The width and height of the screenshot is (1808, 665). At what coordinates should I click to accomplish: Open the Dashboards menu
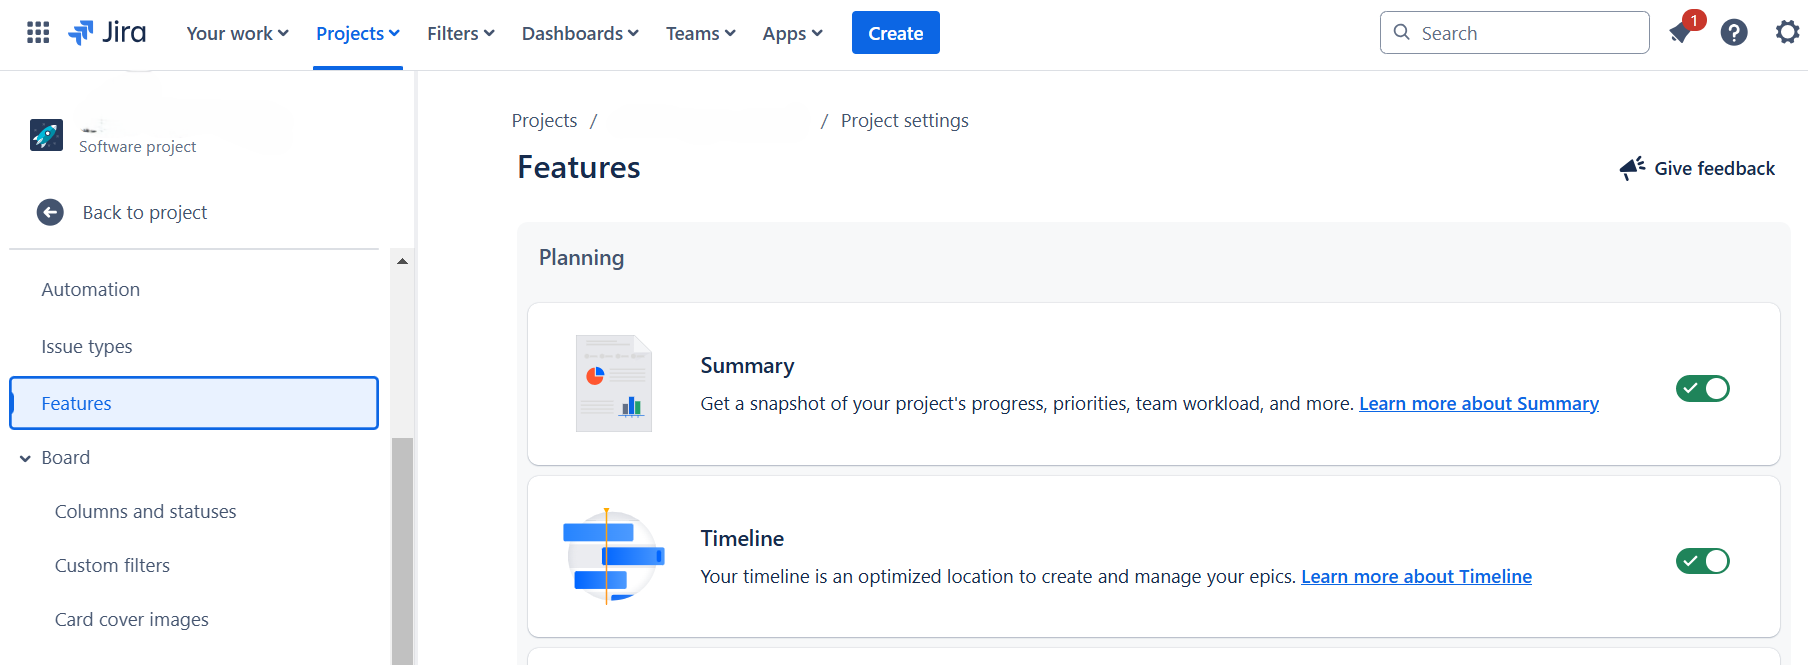(x=580, y=33)
